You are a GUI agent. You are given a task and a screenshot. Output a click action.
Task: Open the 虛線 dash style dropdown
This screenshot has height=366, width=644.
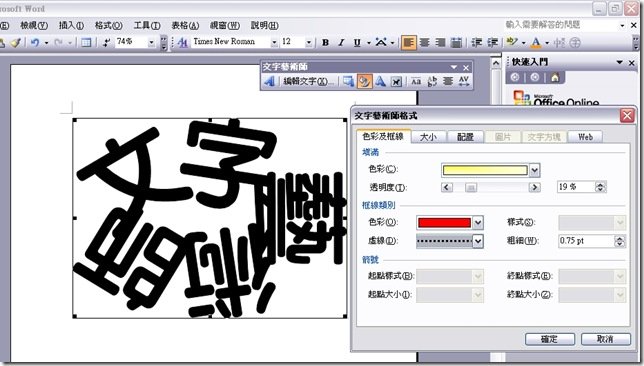pos(478,241)
